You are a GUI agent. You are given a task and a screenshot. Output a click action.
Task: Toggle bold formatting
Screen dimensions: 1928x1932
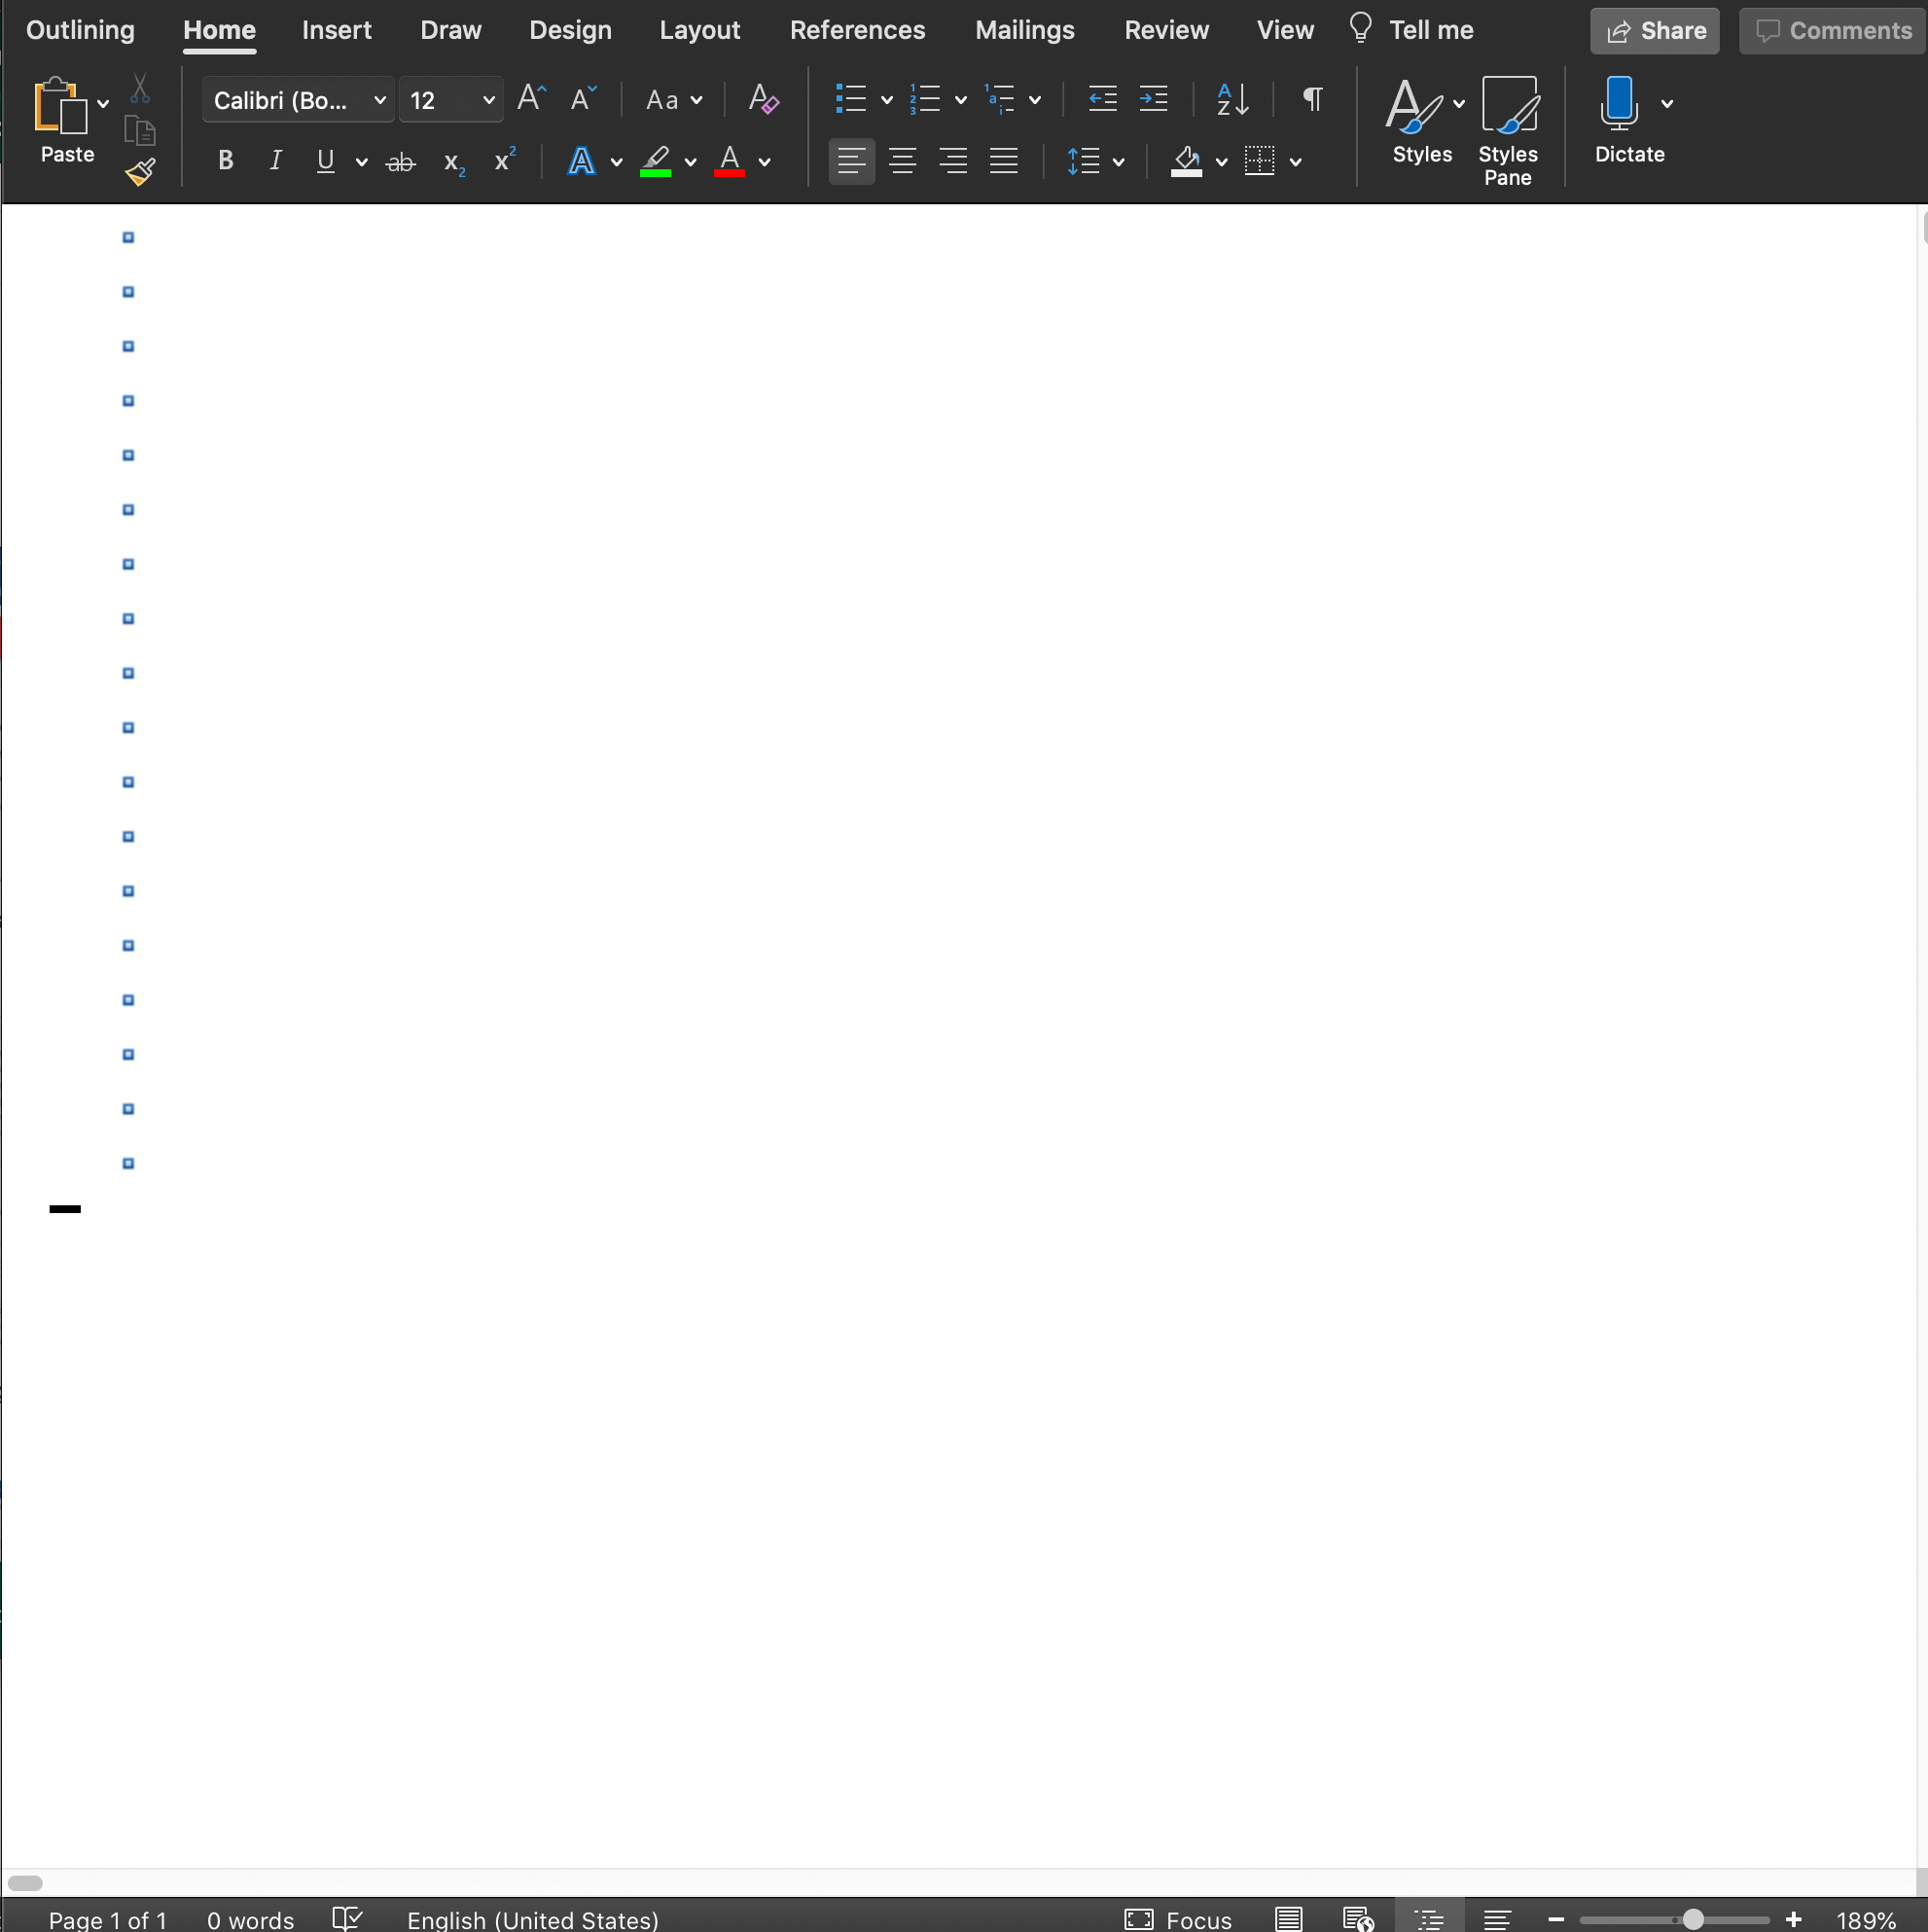pyautogui.click(x=225, y=160)
